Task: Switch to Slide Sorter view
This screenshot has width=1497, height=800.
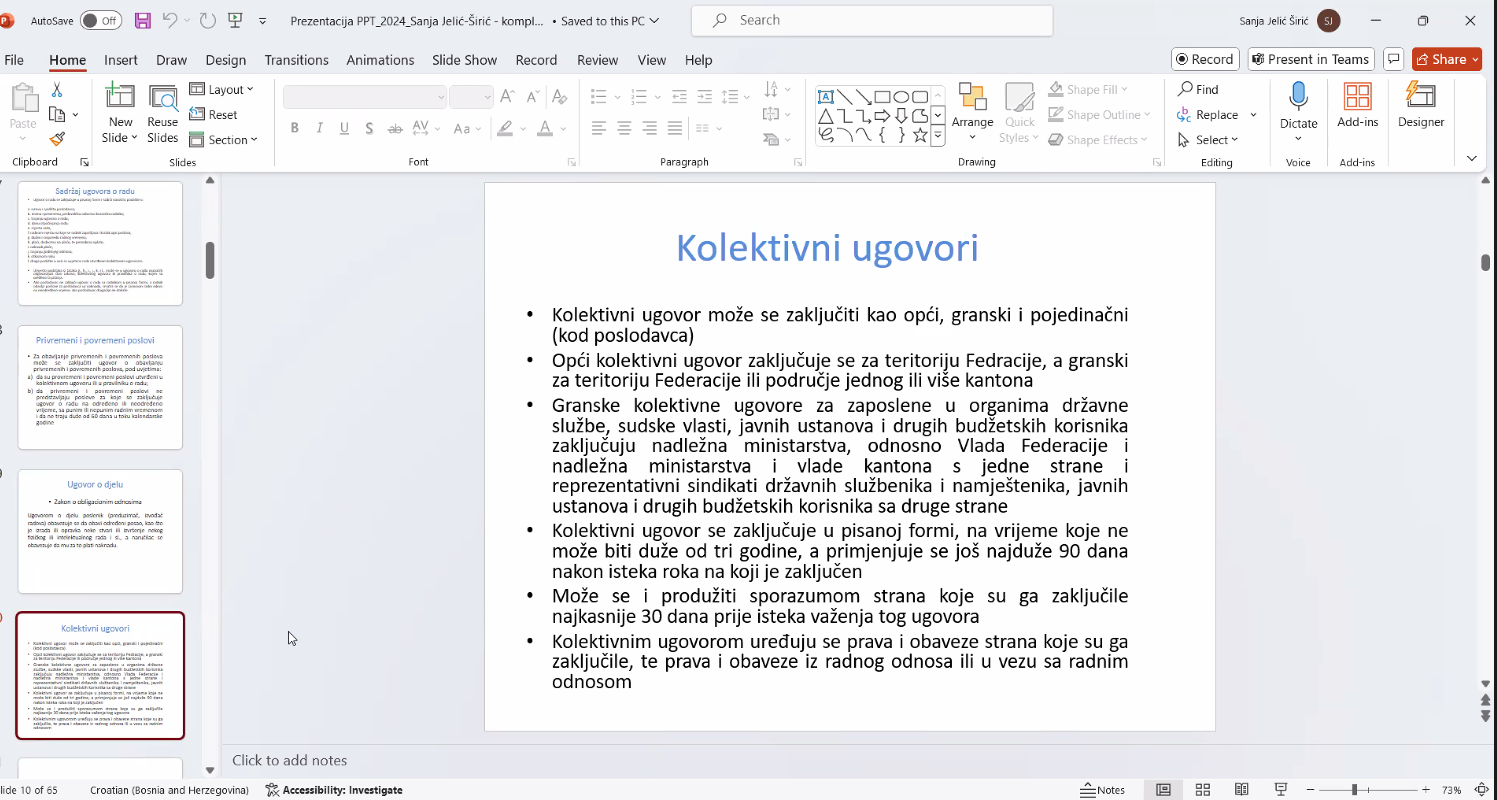Action: coord(1203,790)
